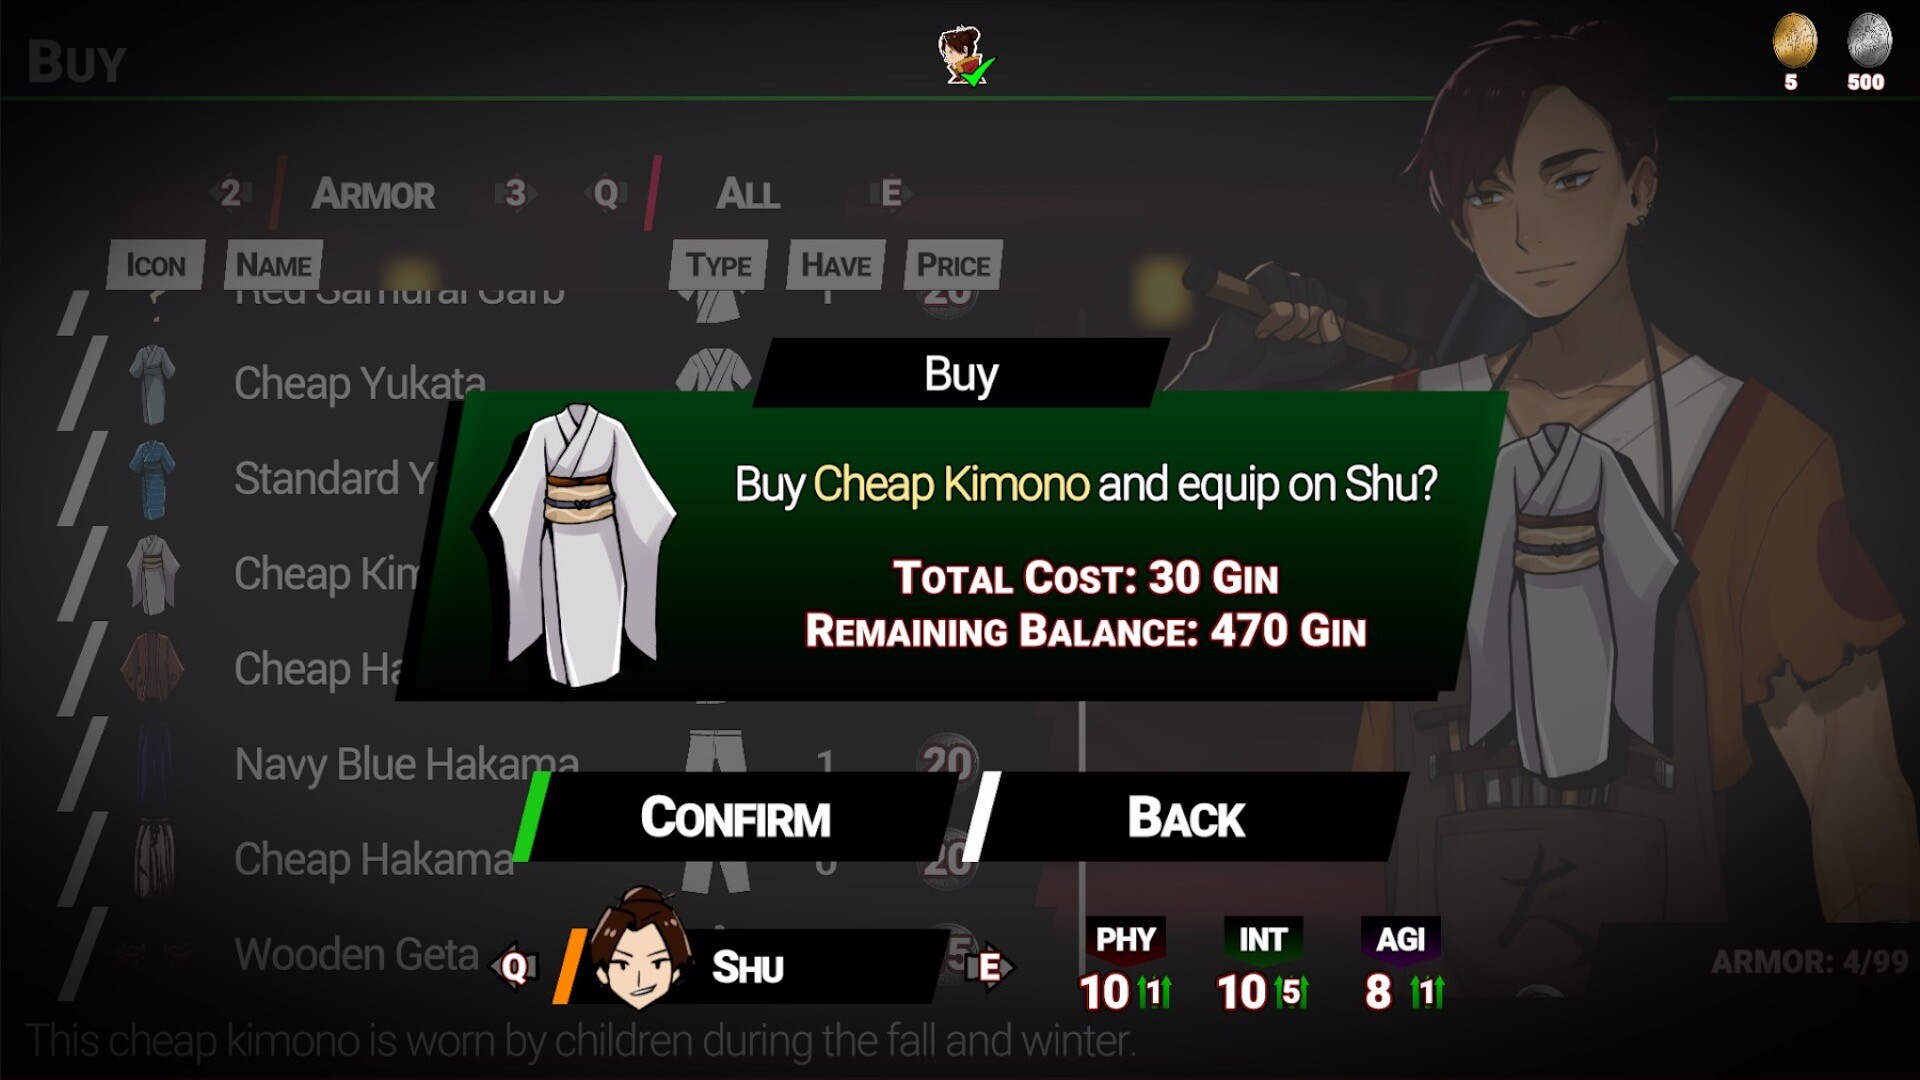Sort list by Price column header

(x=953, y=265)
